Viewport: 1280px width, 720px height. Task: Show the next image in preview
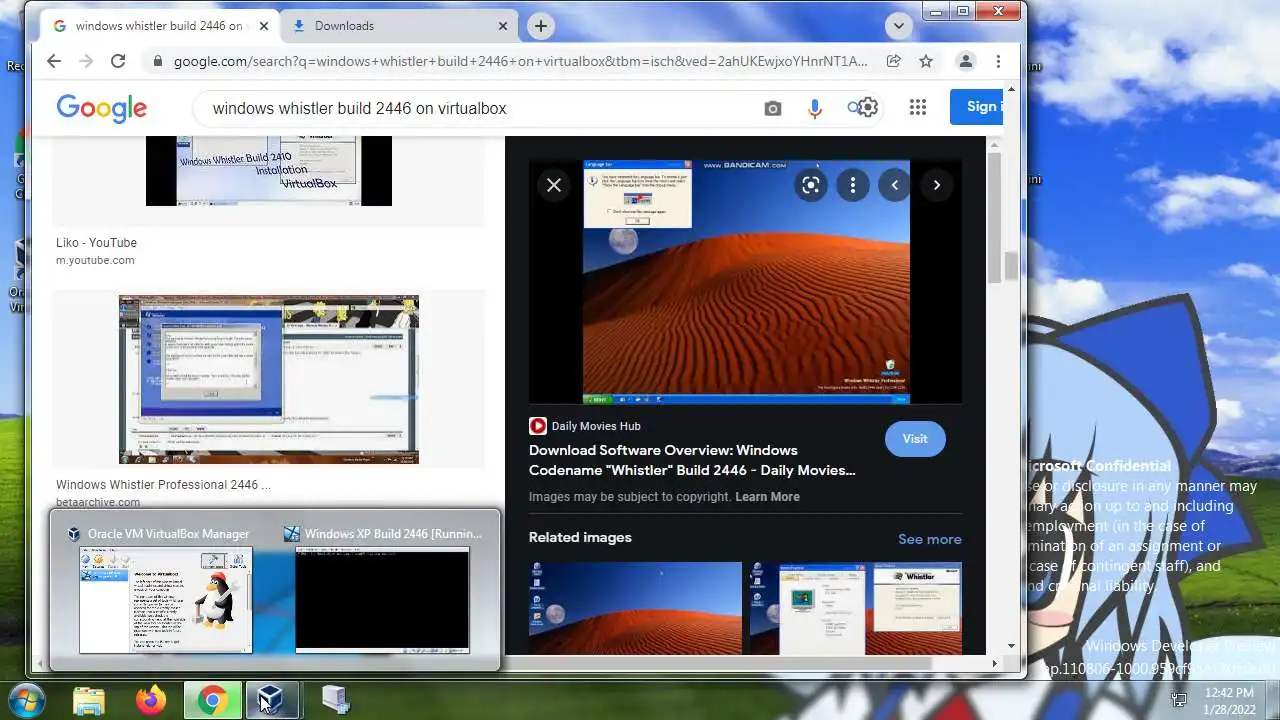point(937,185)
